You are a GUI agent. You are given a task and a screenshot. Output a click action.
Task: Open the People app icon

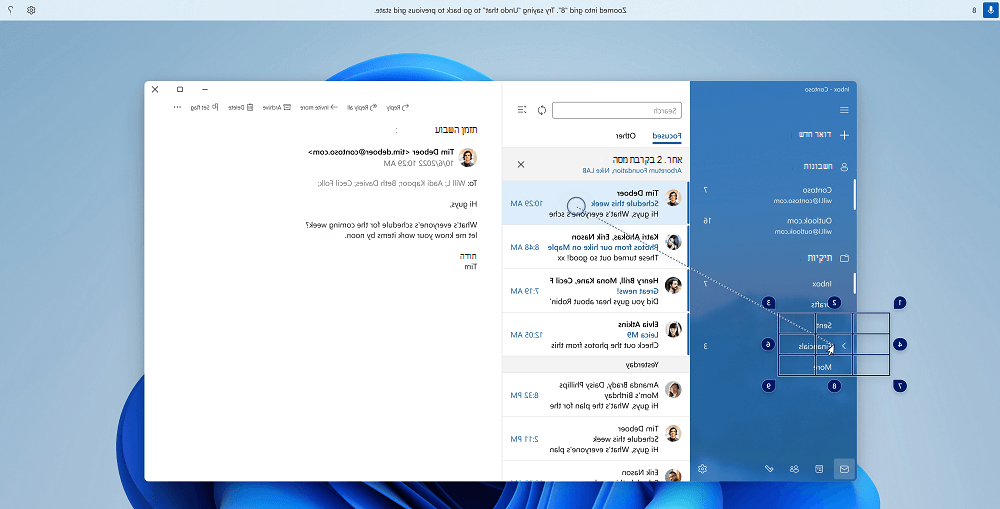(794, 469)
